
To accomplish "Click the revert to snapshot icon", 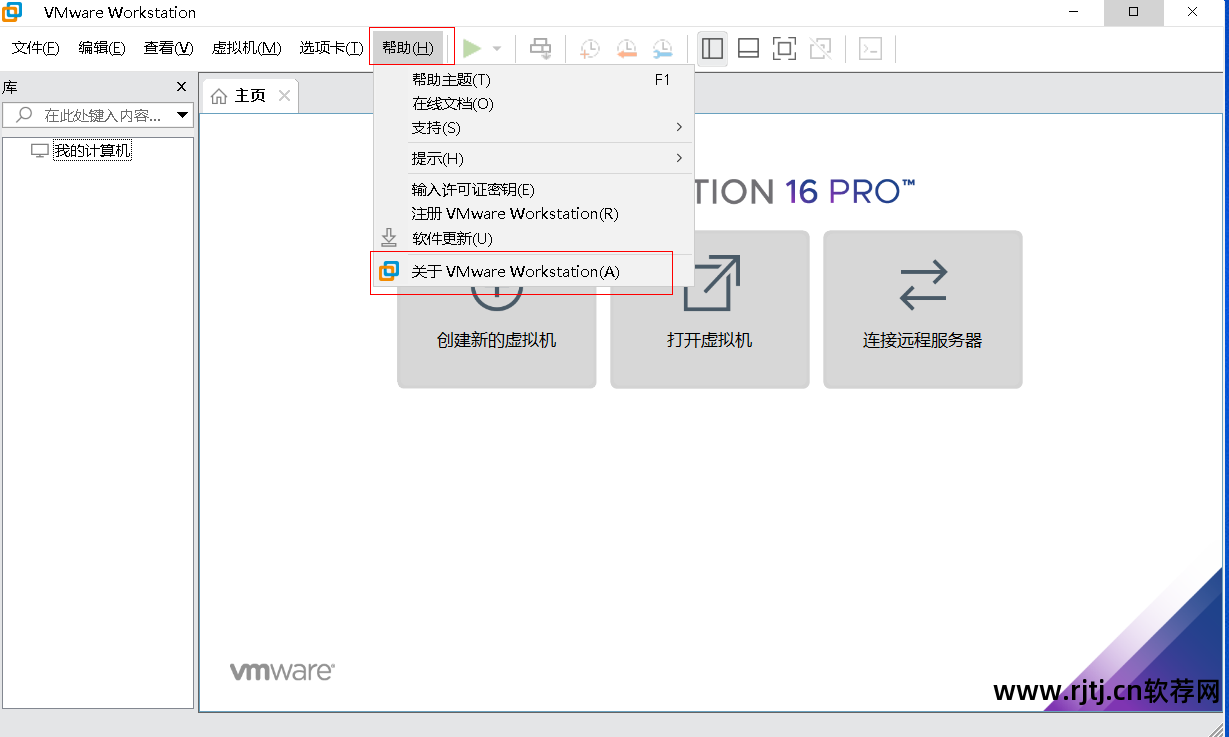I will click(627, 48).
